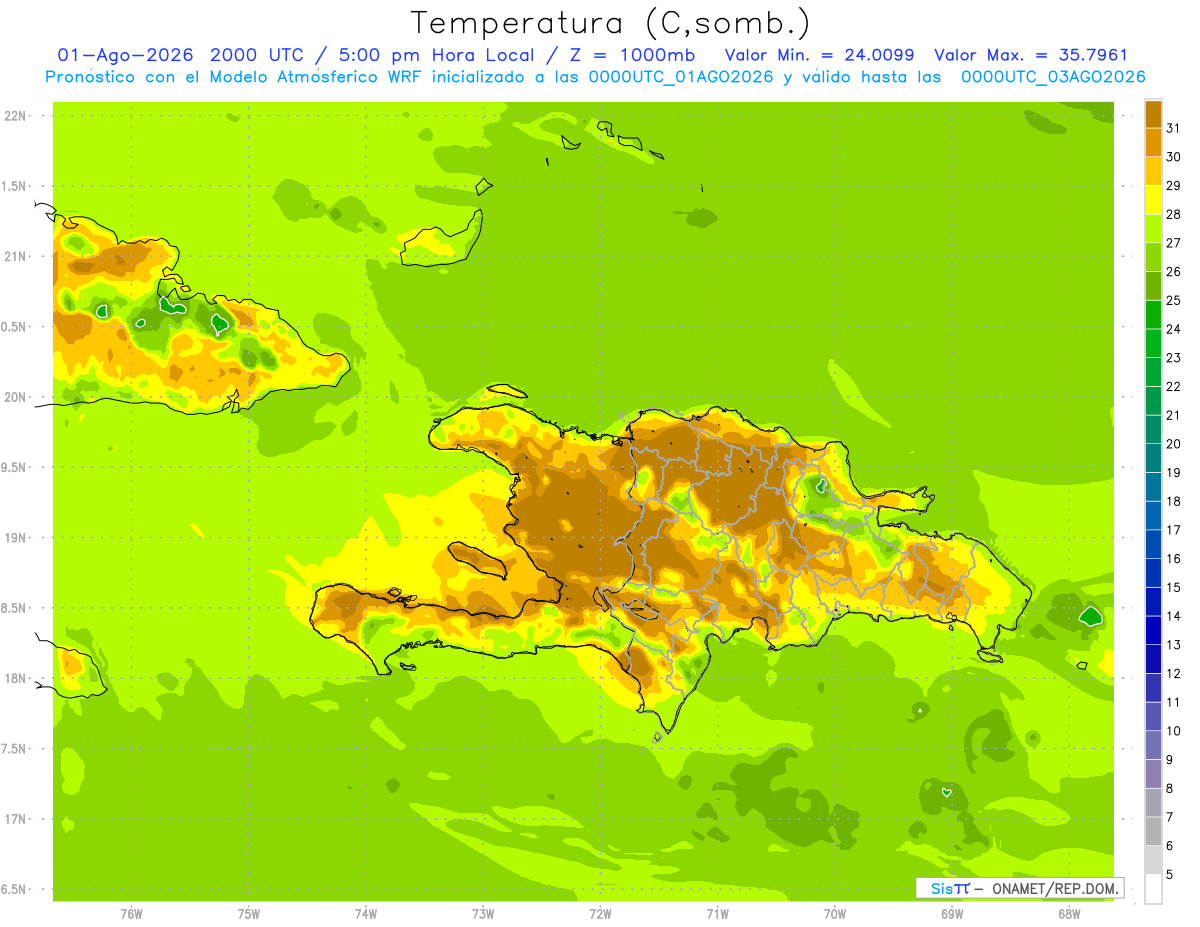Click legend value '29'
This screenshot has height=927, width=1200.
pos(1173,185)
